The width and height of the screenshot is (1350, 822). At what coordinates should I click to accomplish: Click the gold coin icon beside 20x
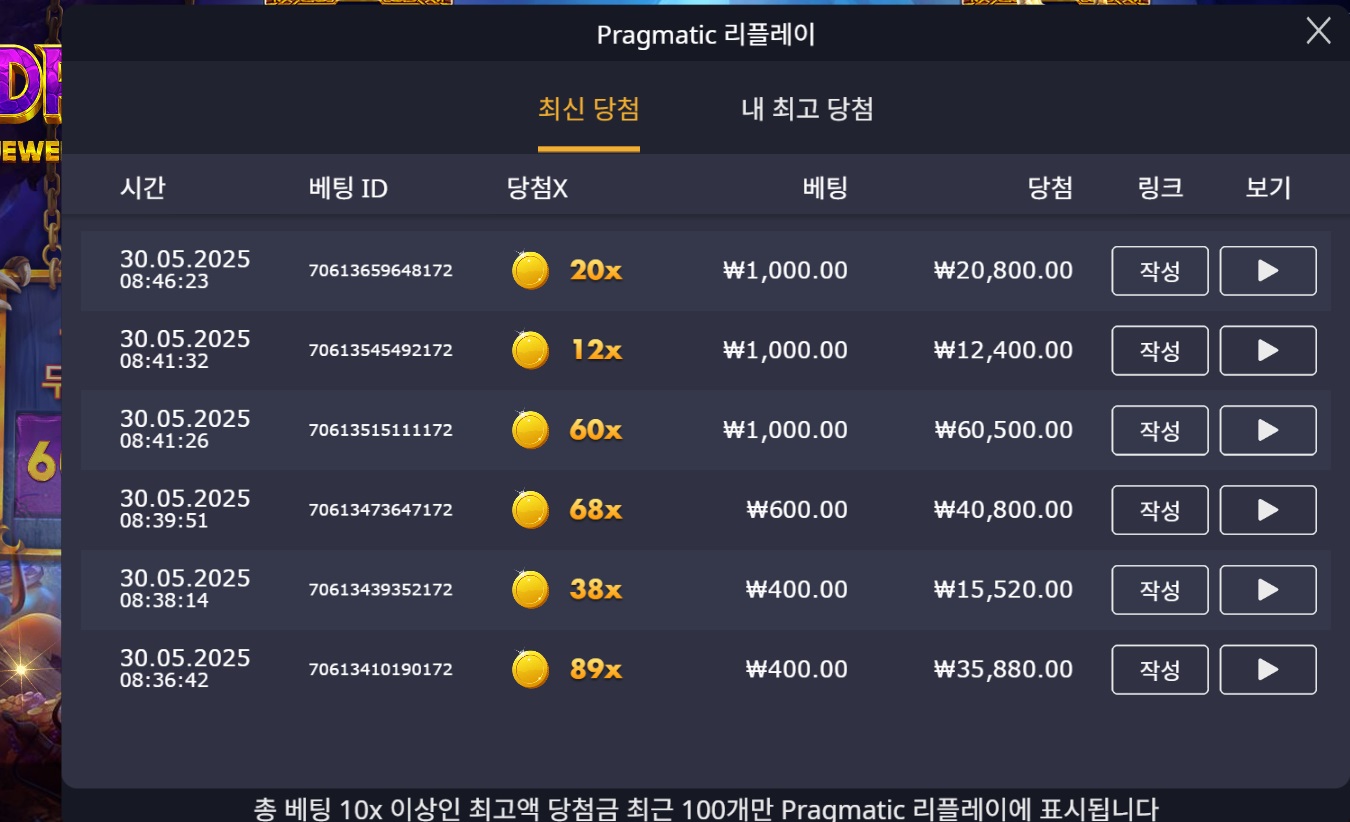[530, 270]
